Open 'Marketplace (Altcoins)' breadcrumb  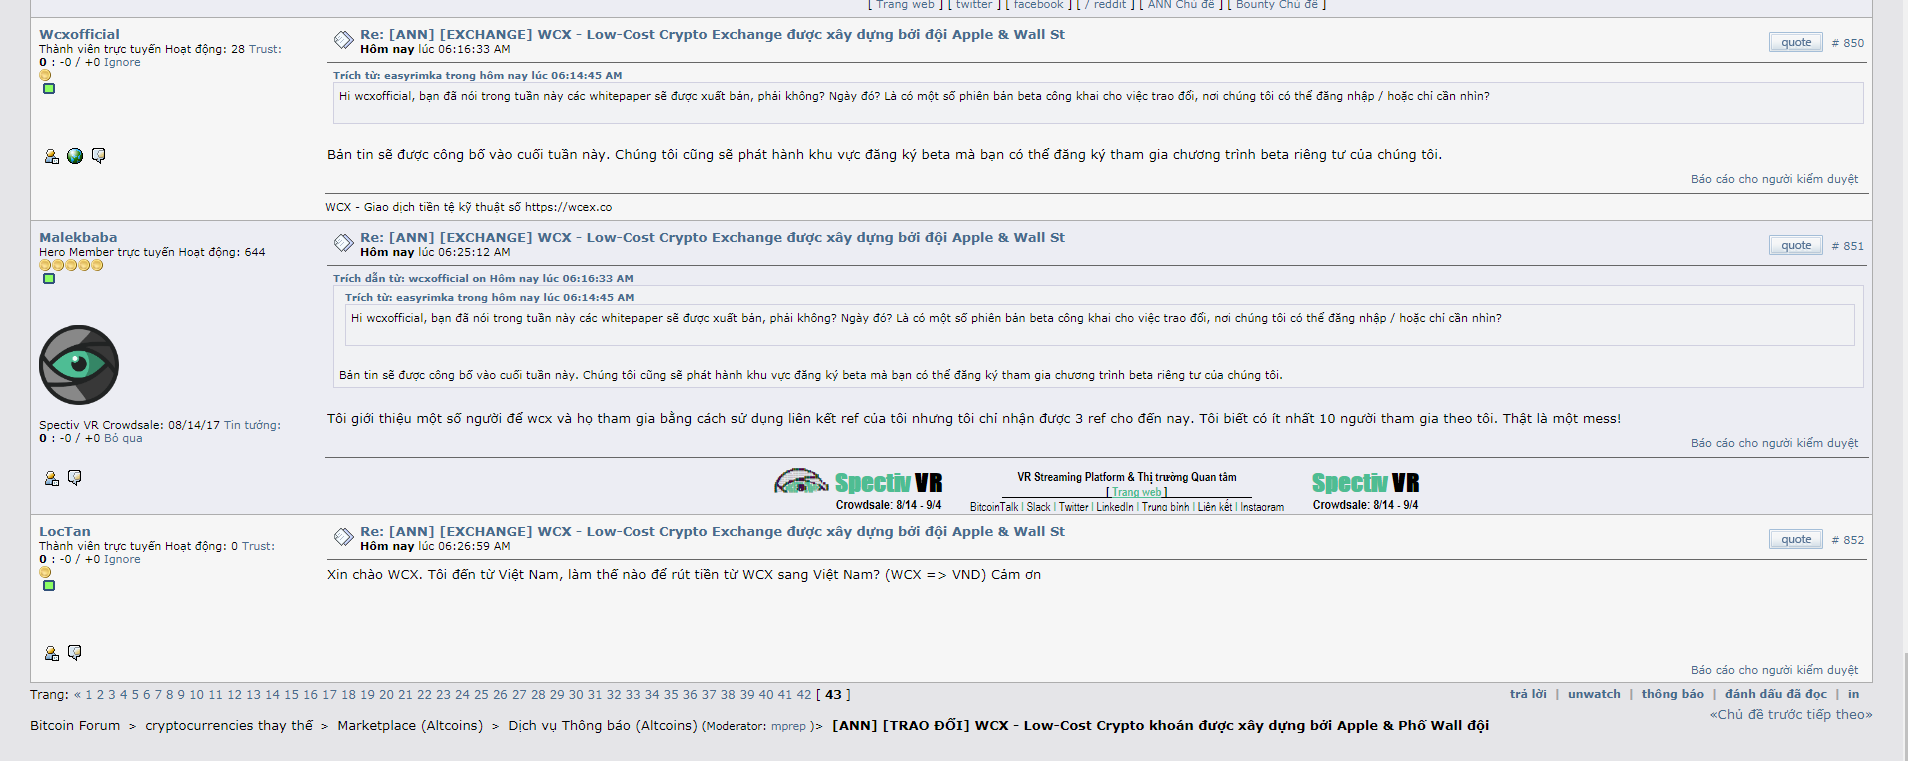tap(410, 725)
